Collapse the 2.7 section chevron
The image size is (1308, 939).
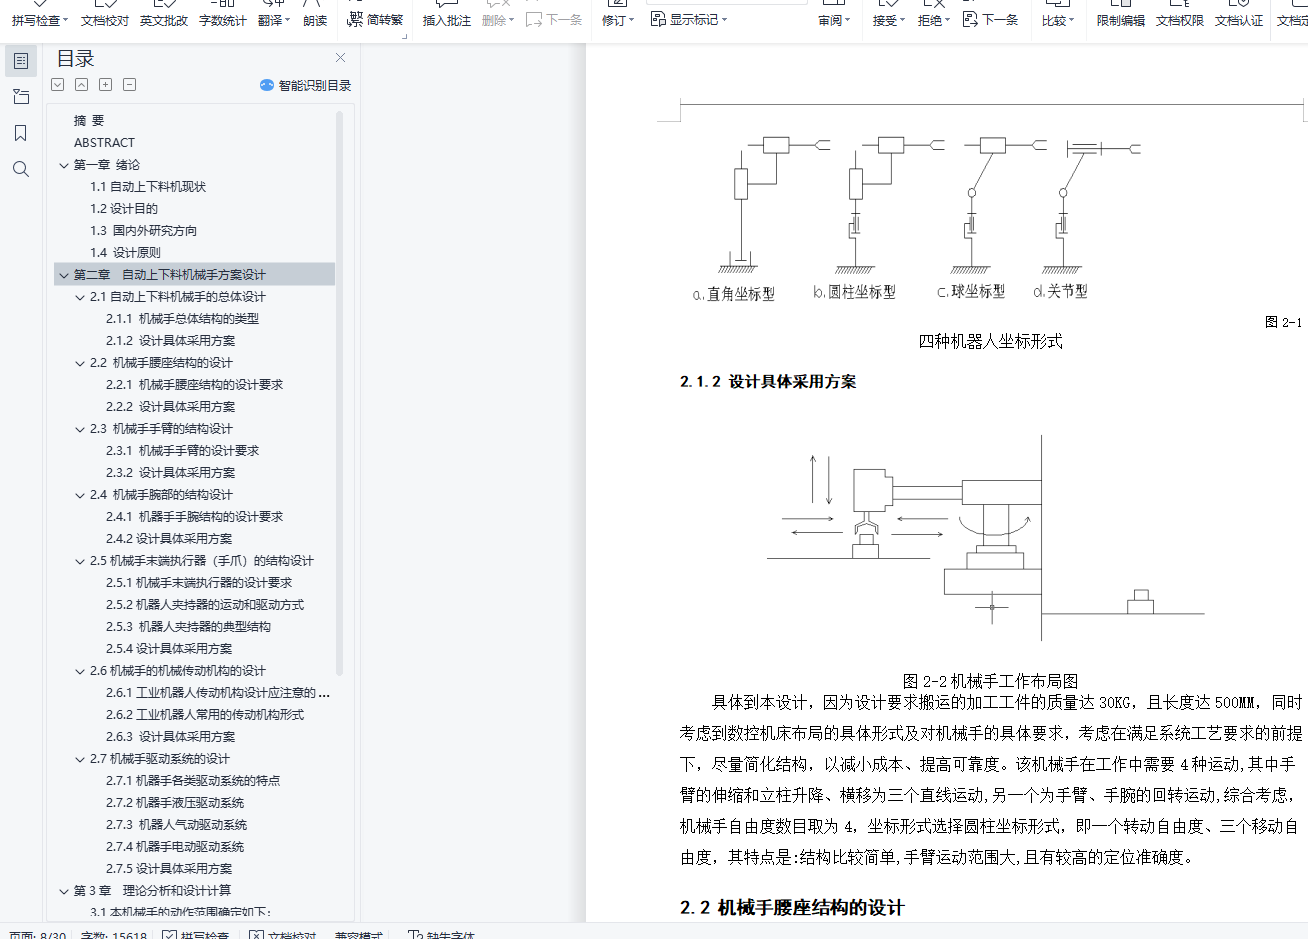80,759
